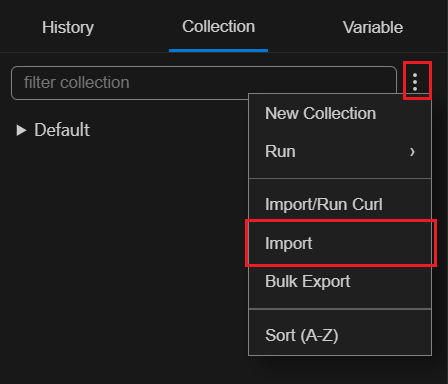Open the three-dot collection options menu
The width and height of the screenshot is (448, 384).
(x=415, y=82)
